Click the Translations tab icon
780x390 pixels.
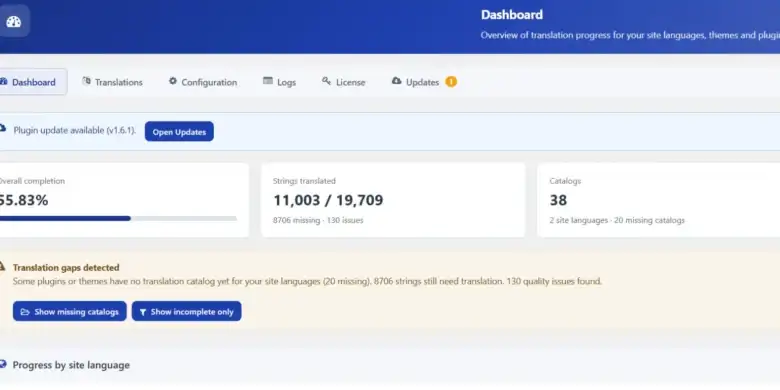click(x=87, y=81)
